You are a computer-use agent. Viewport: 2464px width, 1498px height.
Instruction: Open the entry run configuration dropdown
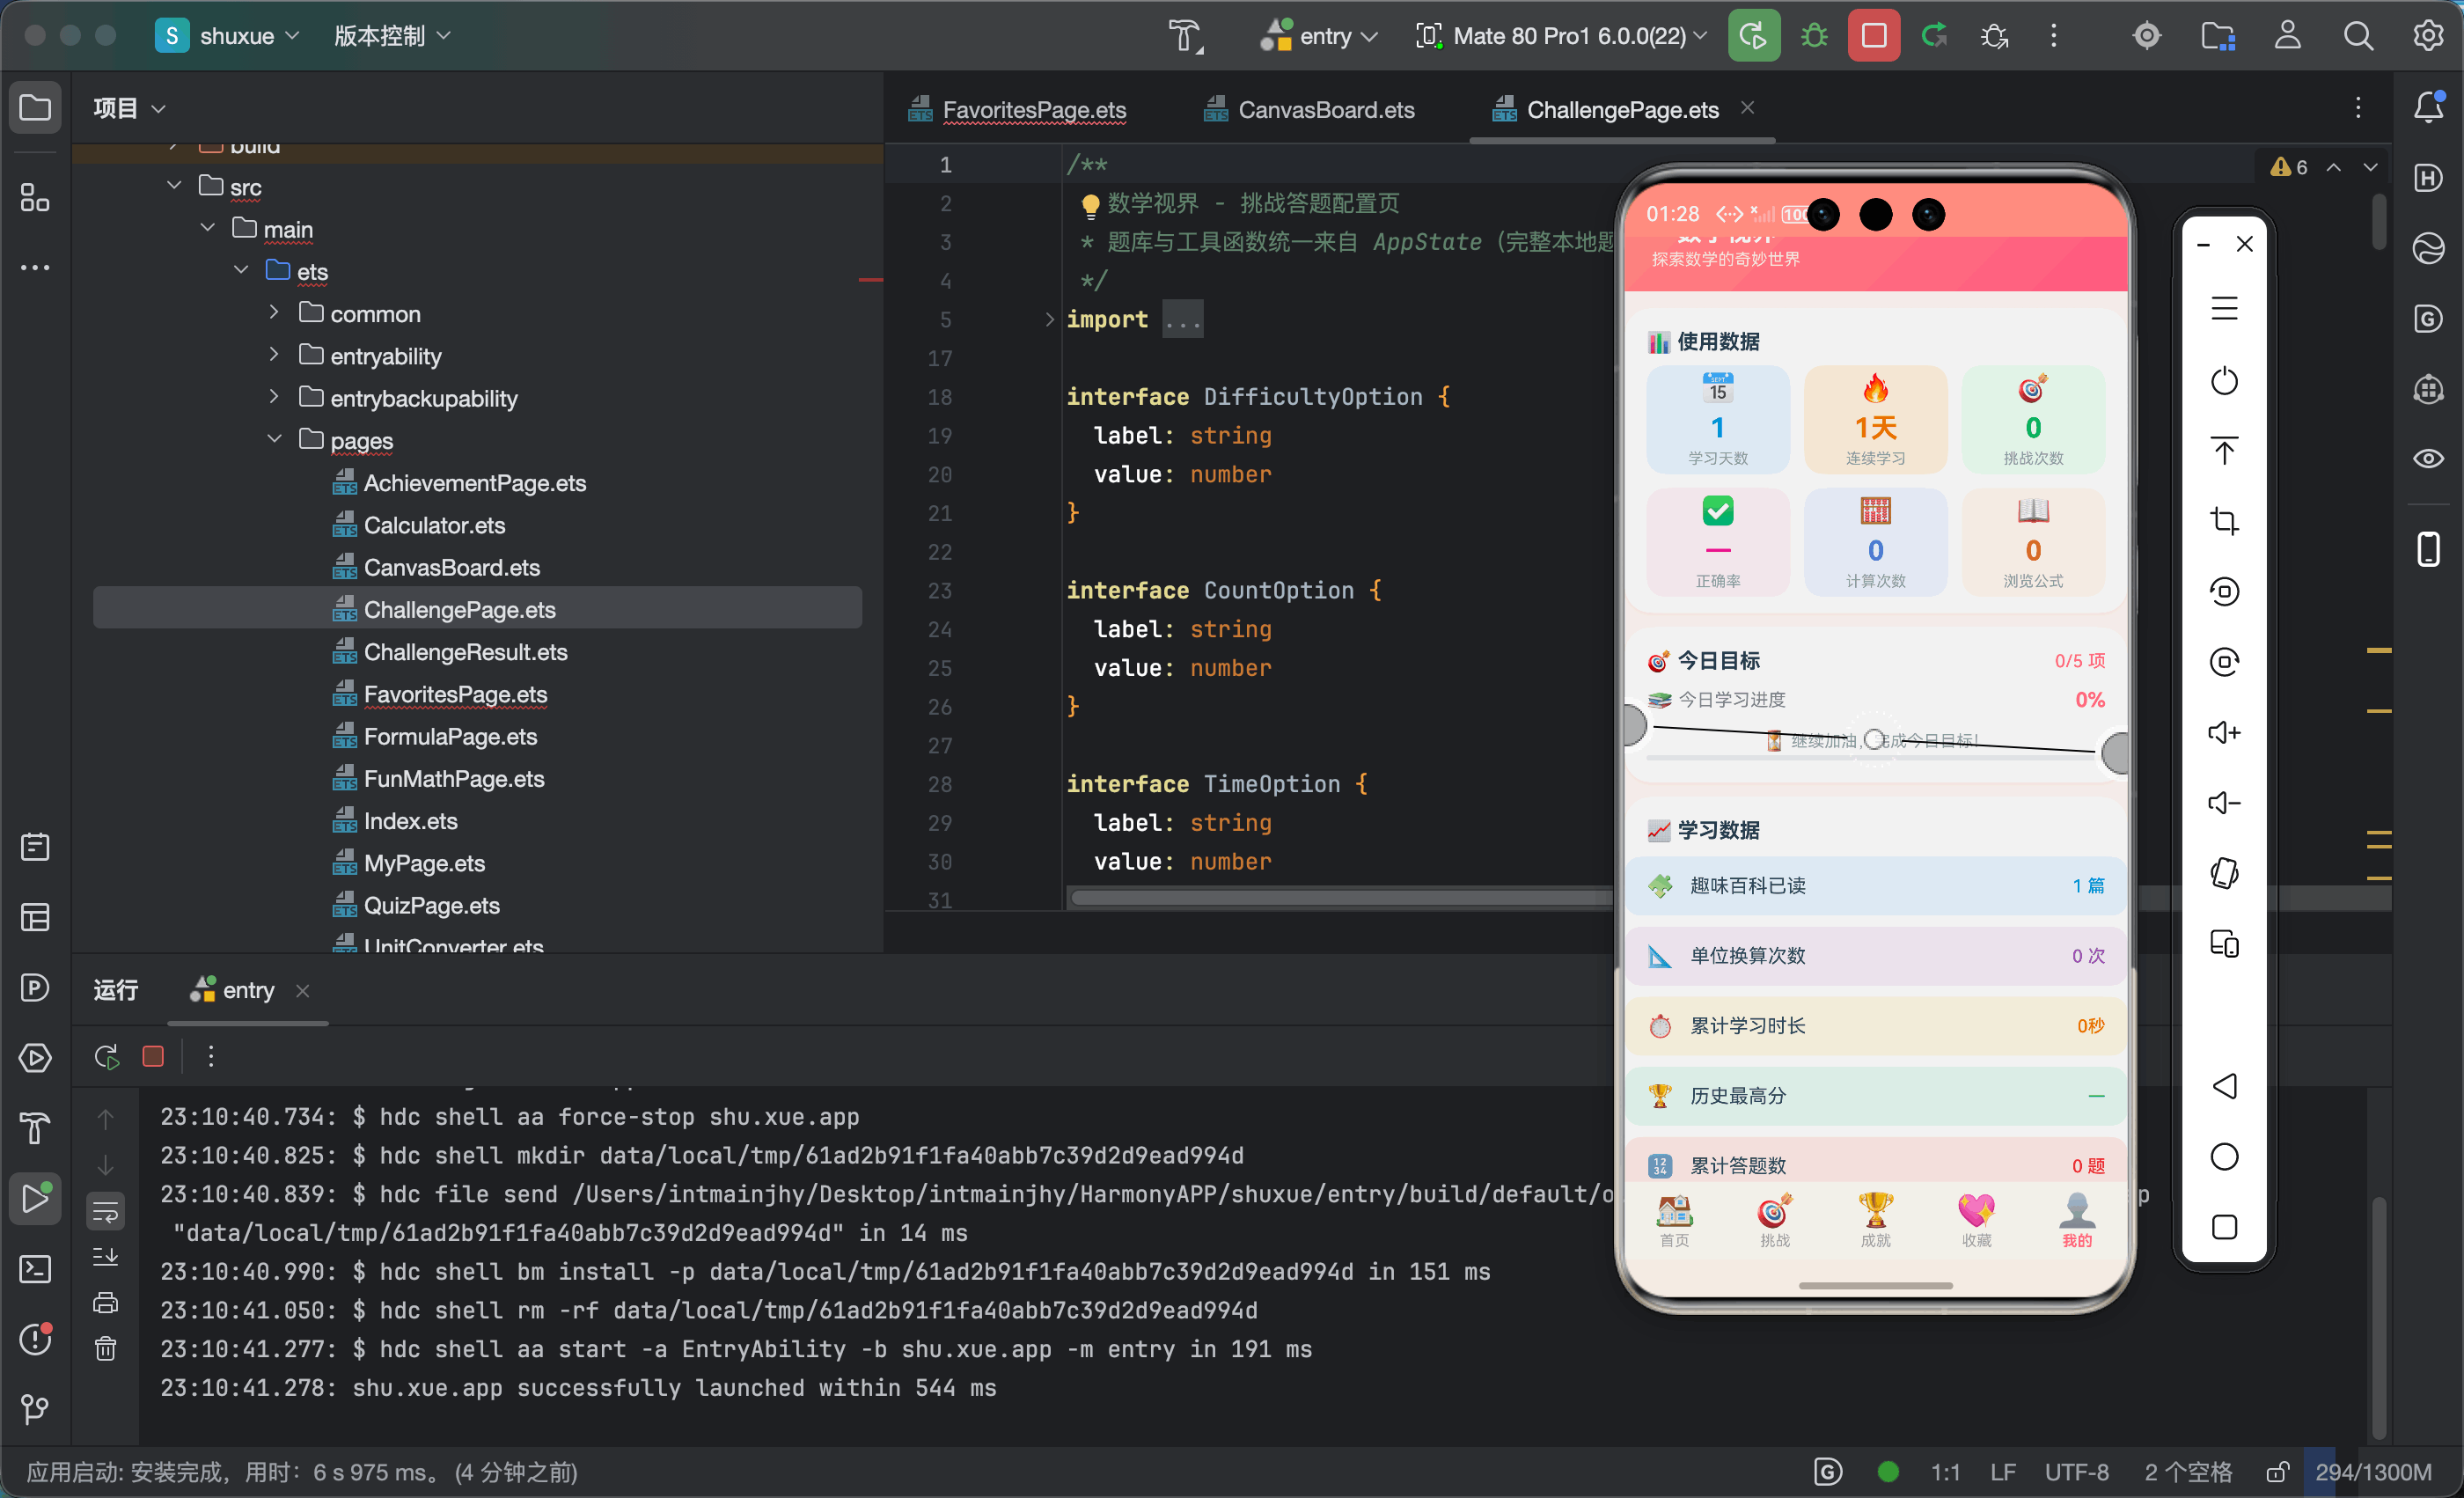(x=1319, y=36)
